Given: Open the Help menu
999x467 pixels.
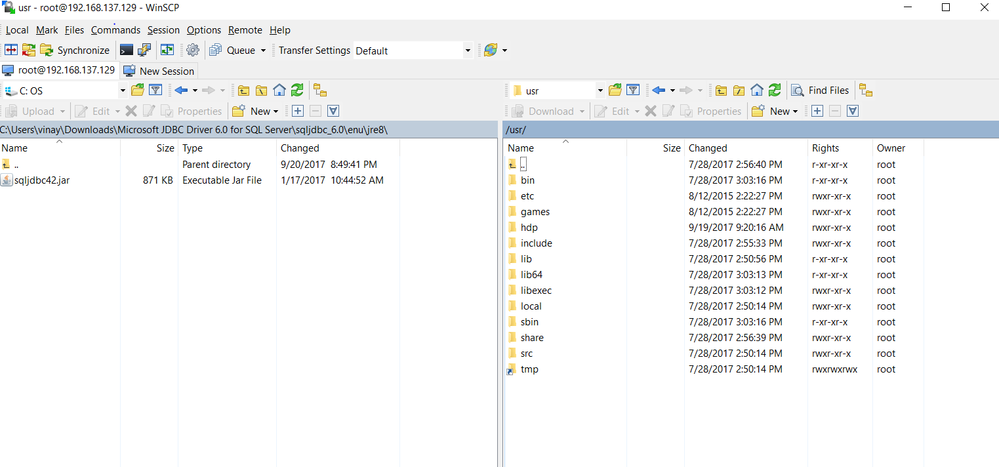Looking at the screenshot, I should (280, 30).
